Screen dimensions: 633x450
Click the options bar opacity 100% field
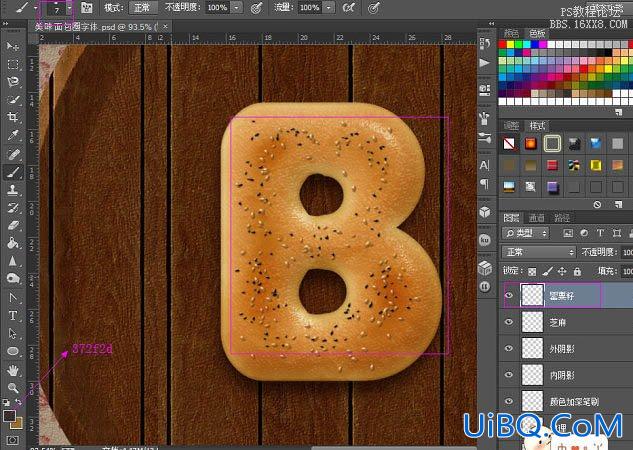218,7
